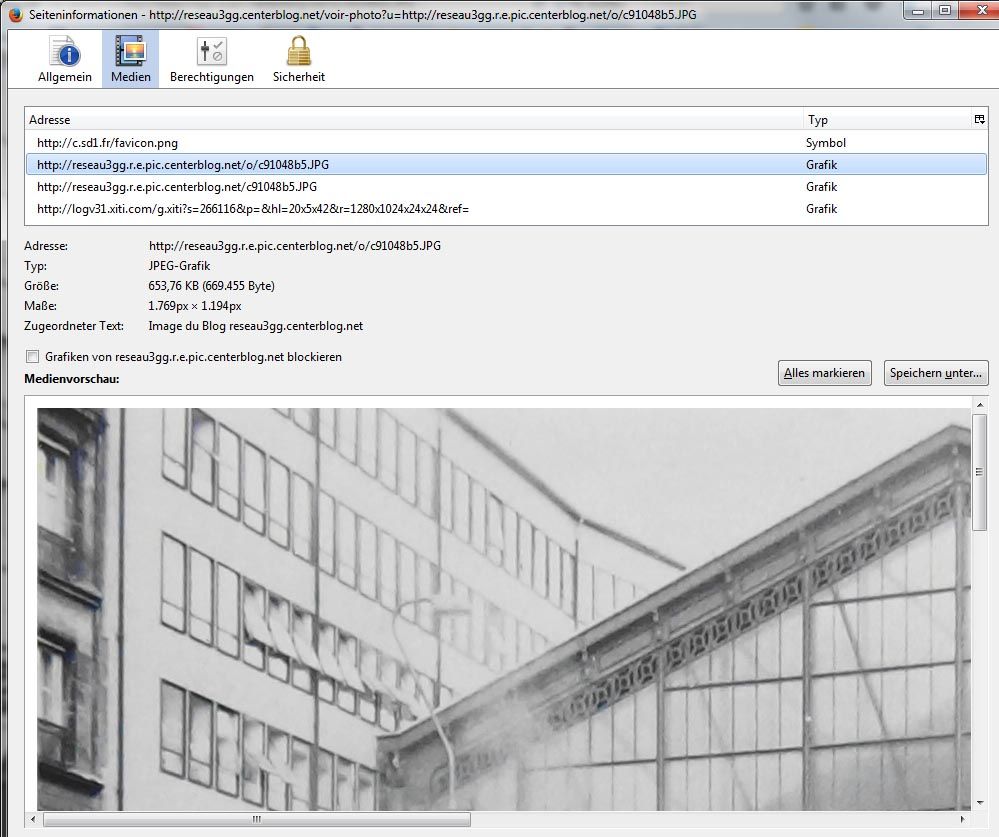Maximize the Seiteninformationen window
Image resolution: width=999 pixels, height=837 pixels.
(x=944, y=12)
